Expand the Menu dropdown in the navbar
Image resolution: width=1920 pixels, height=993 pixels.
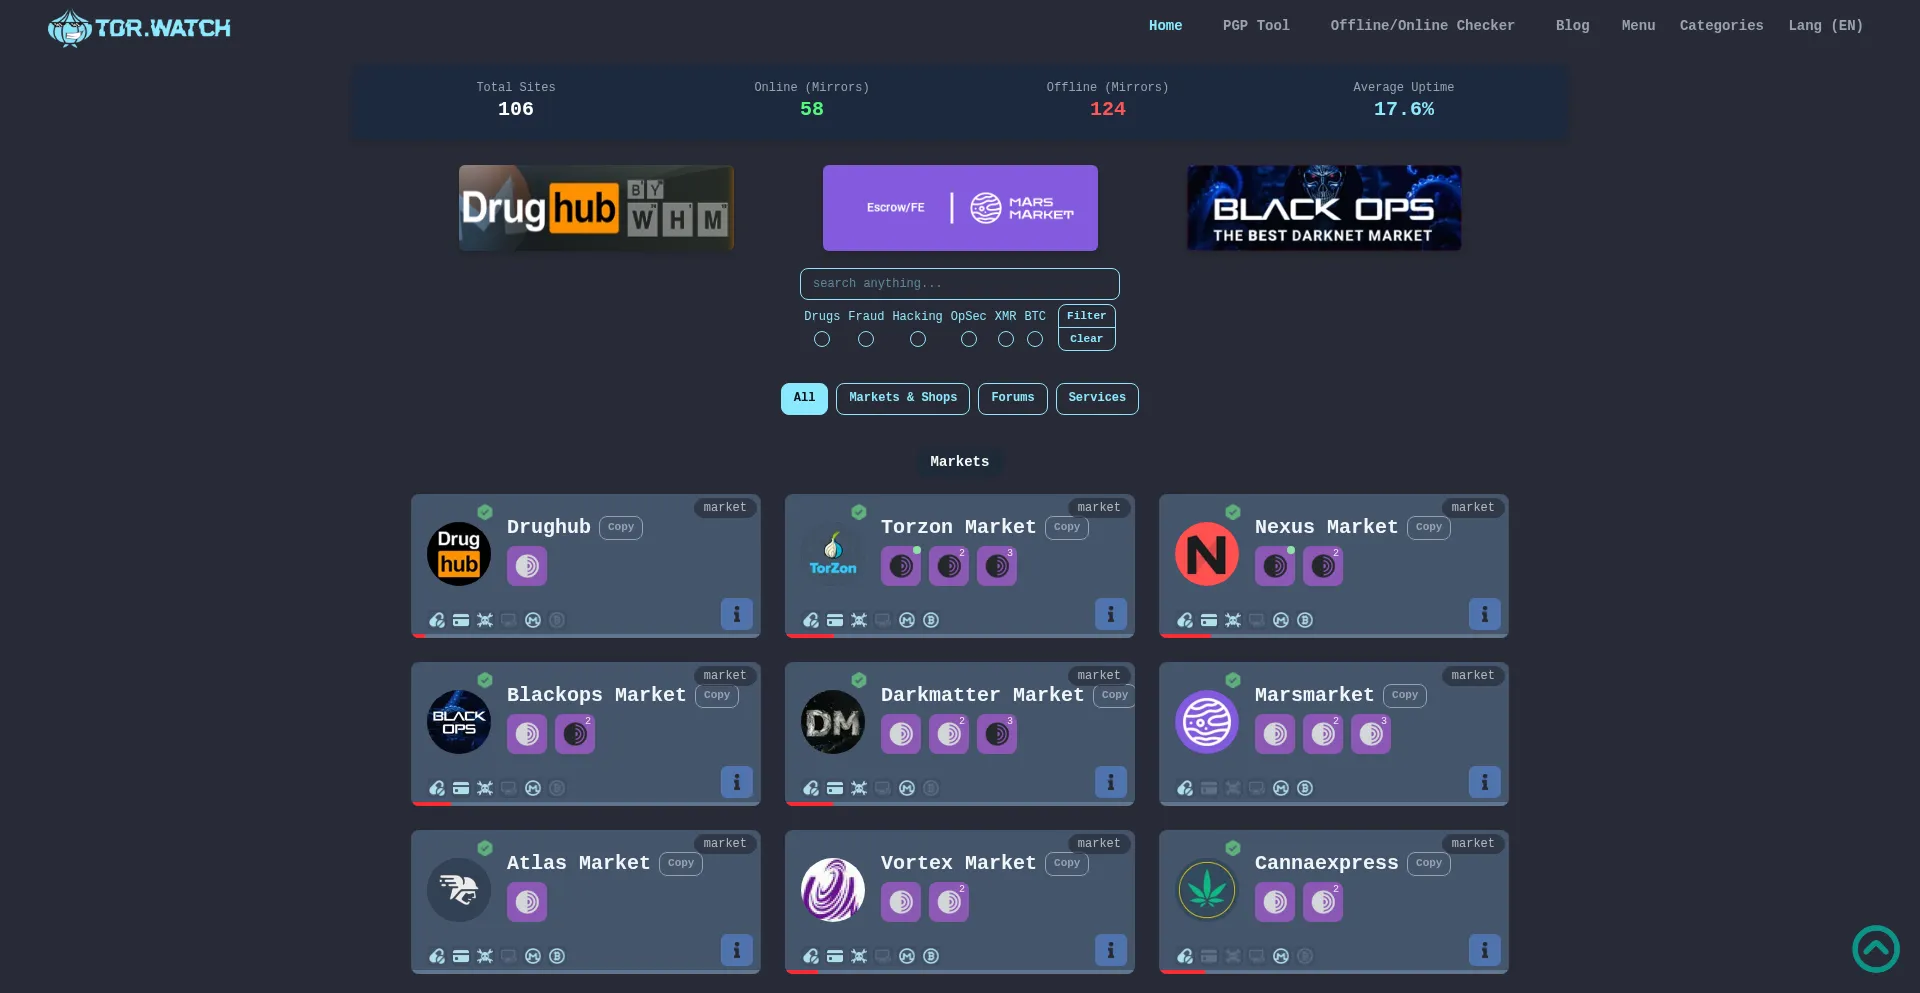(x=1638, y=26)
